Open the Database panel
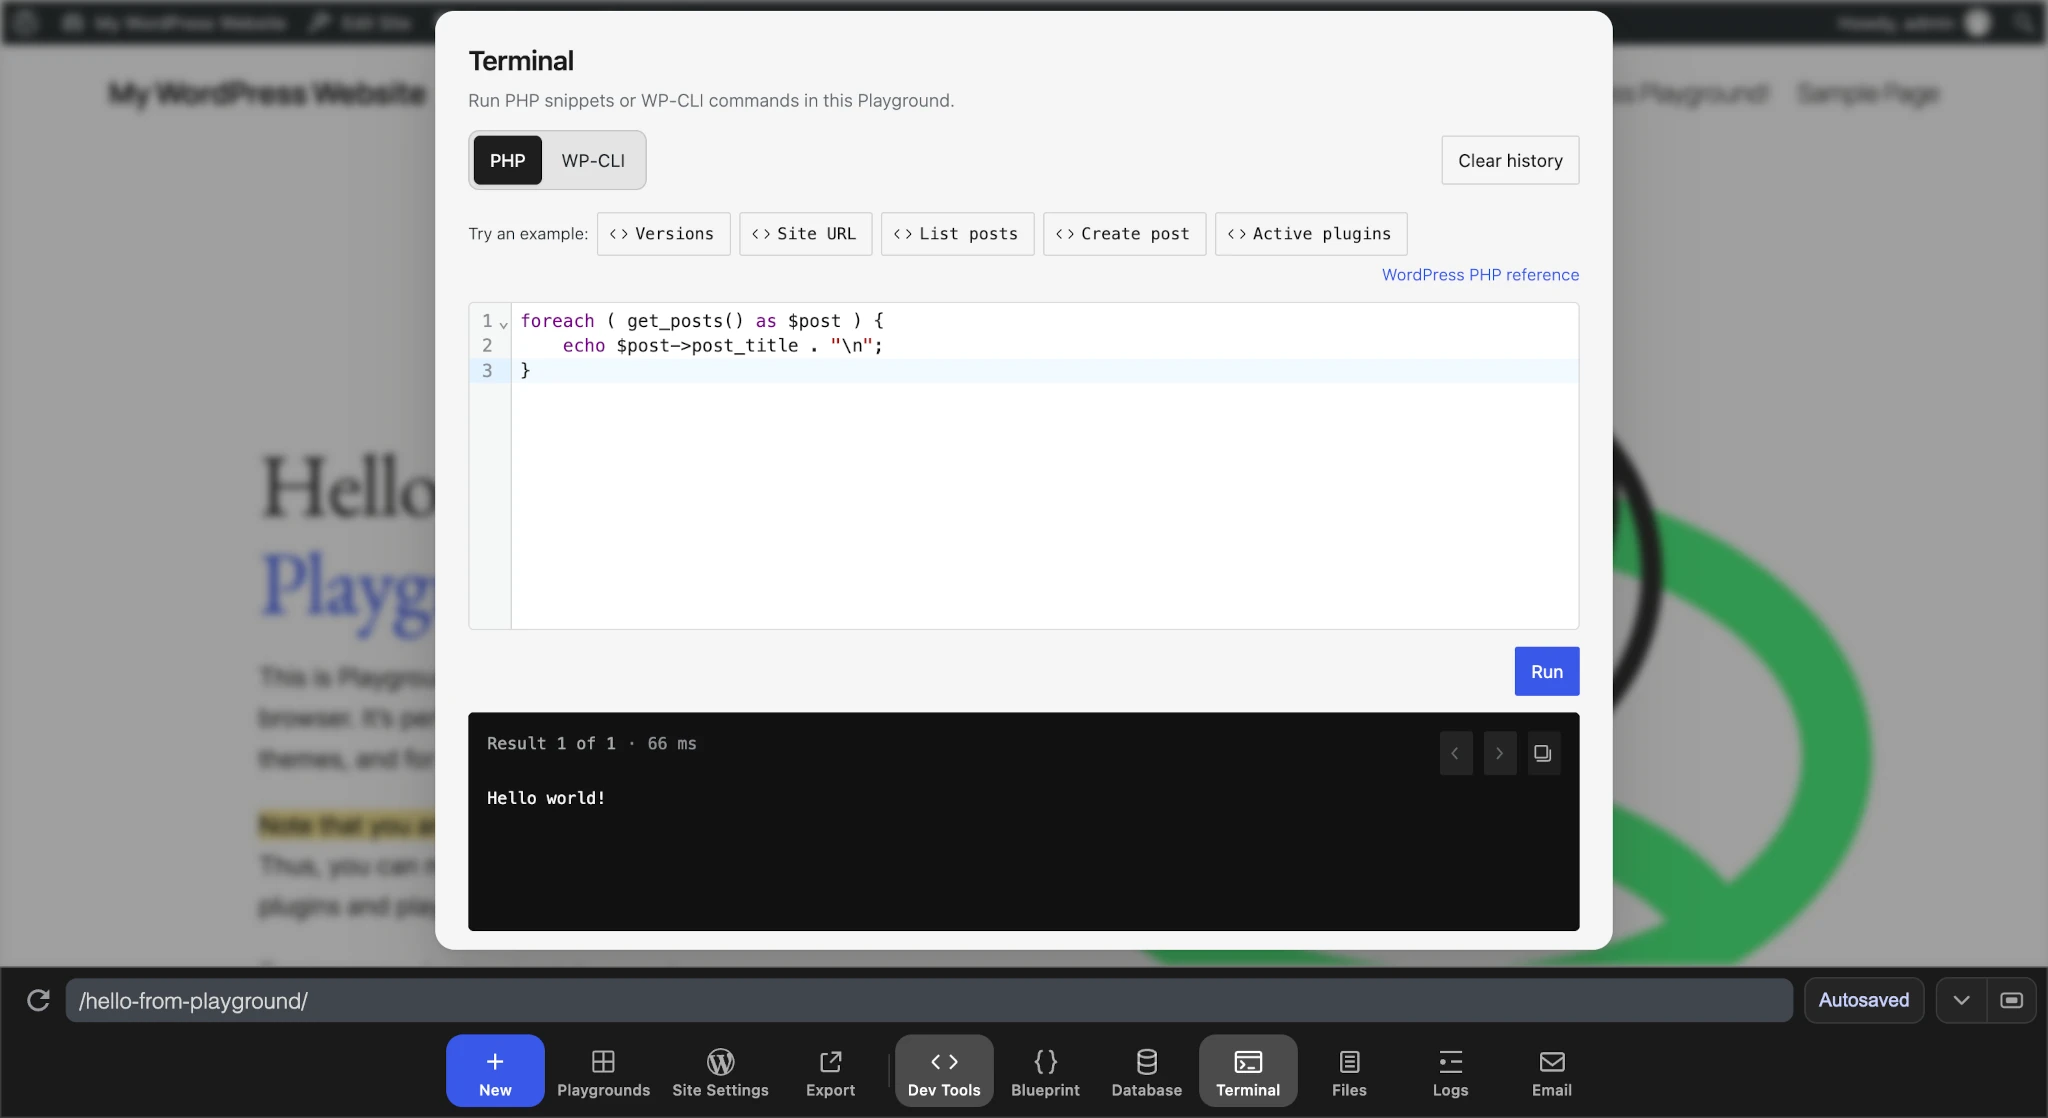Viewport: 2048px width, 1118px height. (x=1146, y=1070)
